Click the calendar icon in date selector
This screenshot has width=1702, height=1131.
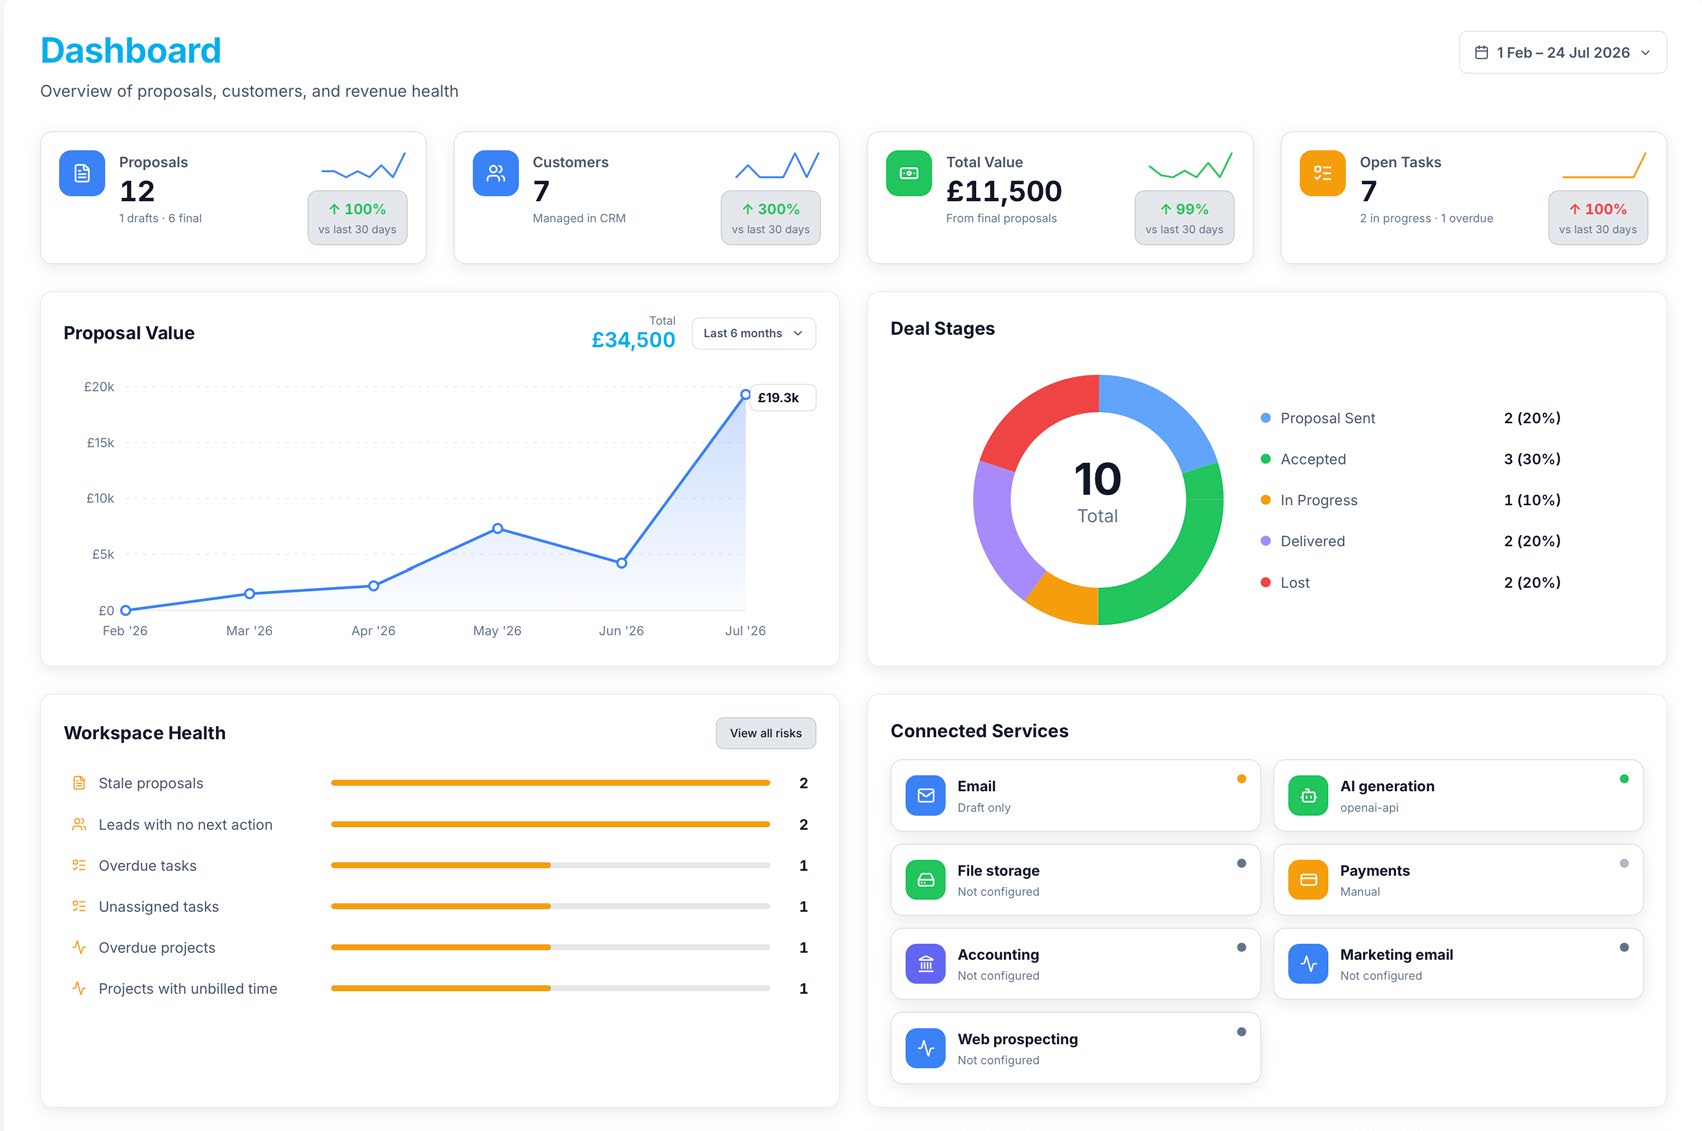coord(1481,52)
